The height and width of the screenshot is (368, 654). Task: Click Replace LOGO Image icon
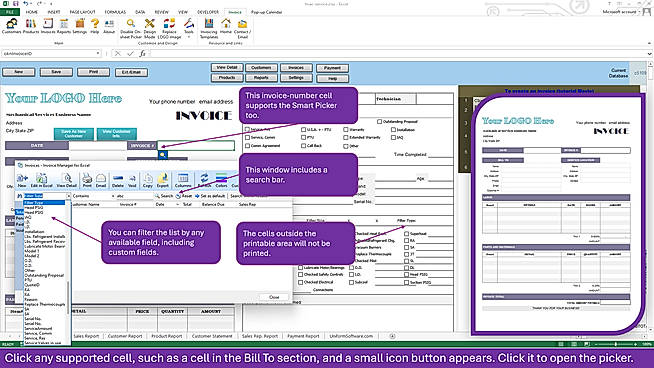coord(169,28)
